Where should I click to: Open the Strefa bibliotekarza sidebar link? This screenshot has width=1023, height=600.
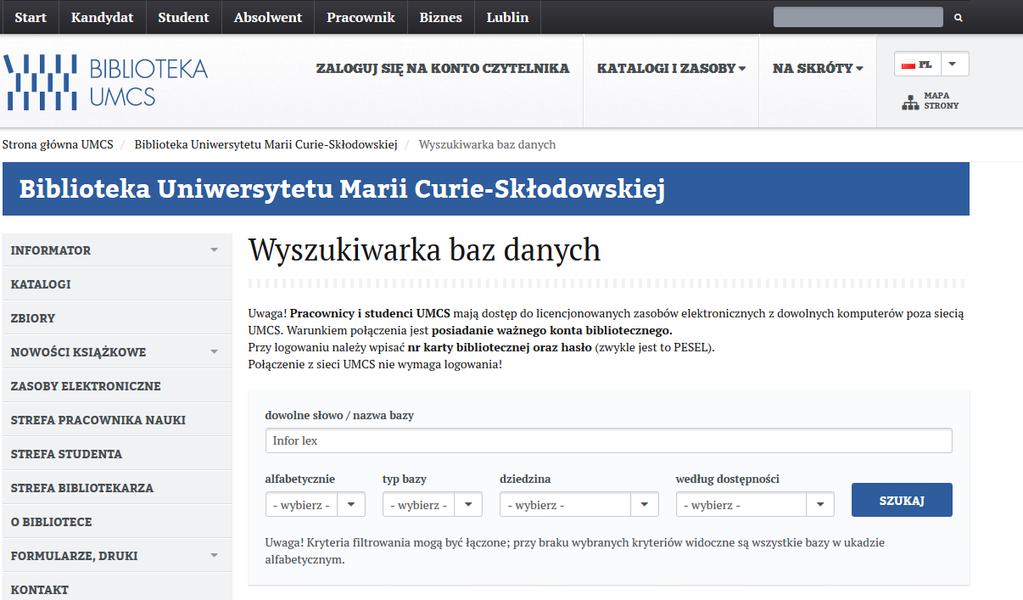point(117,487)
